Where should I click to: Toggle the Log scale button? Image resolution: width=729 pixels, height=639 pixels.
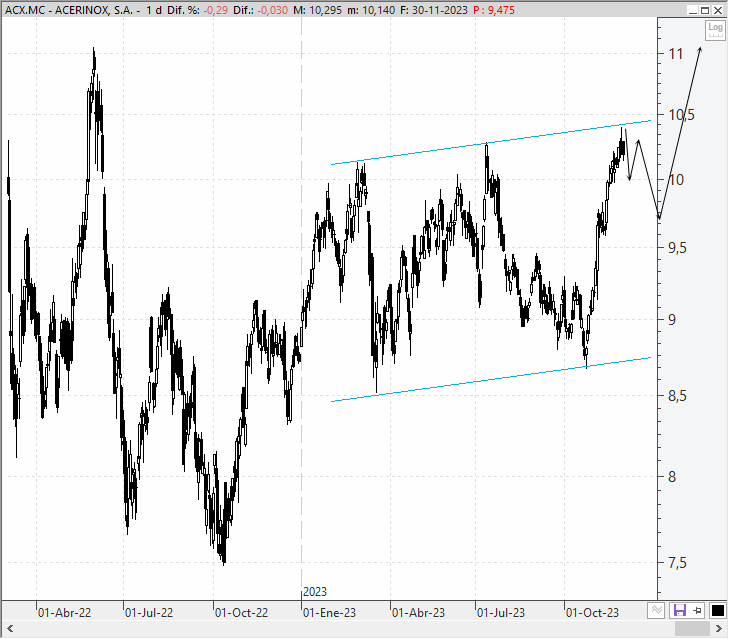click(715, 30)
